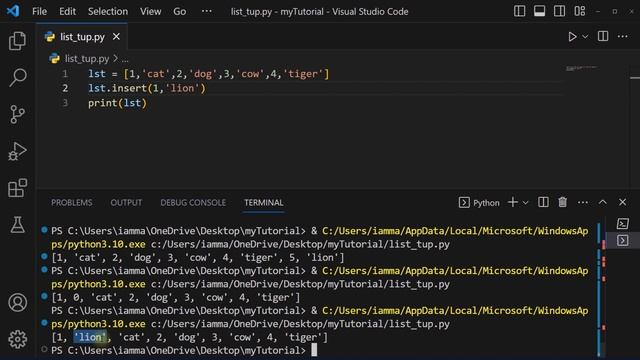This screenshot has width=640, height=360.
Task: Open the Run and Debug view
Action: pos(18,151)
